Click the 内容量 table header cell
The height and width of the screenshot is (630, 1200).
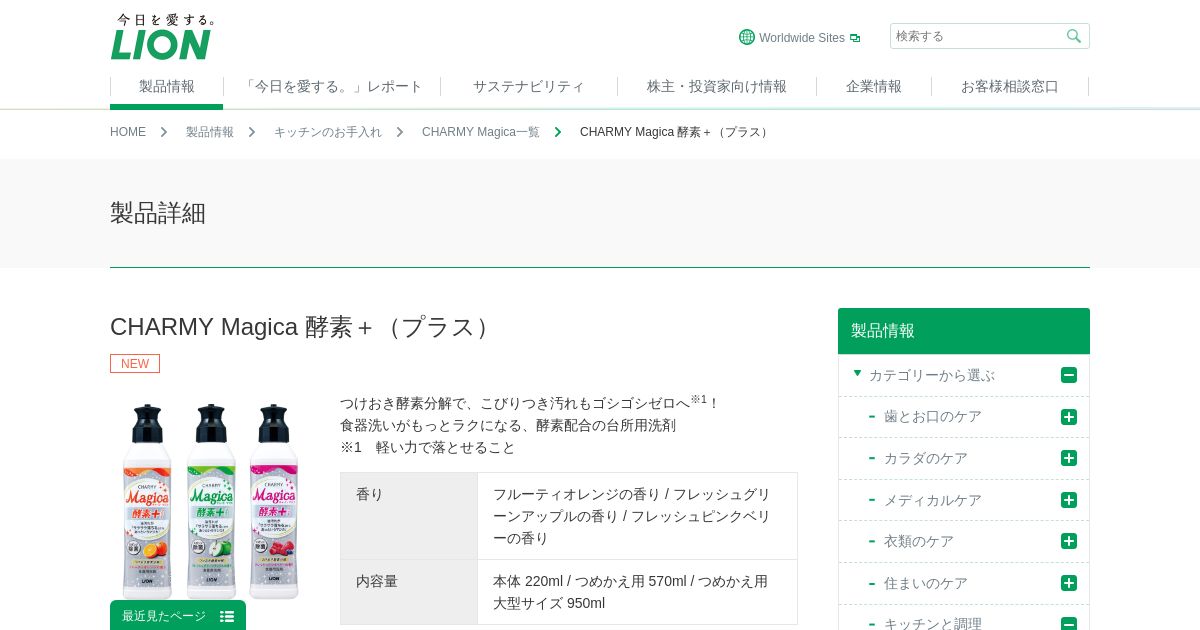(409, 592)
